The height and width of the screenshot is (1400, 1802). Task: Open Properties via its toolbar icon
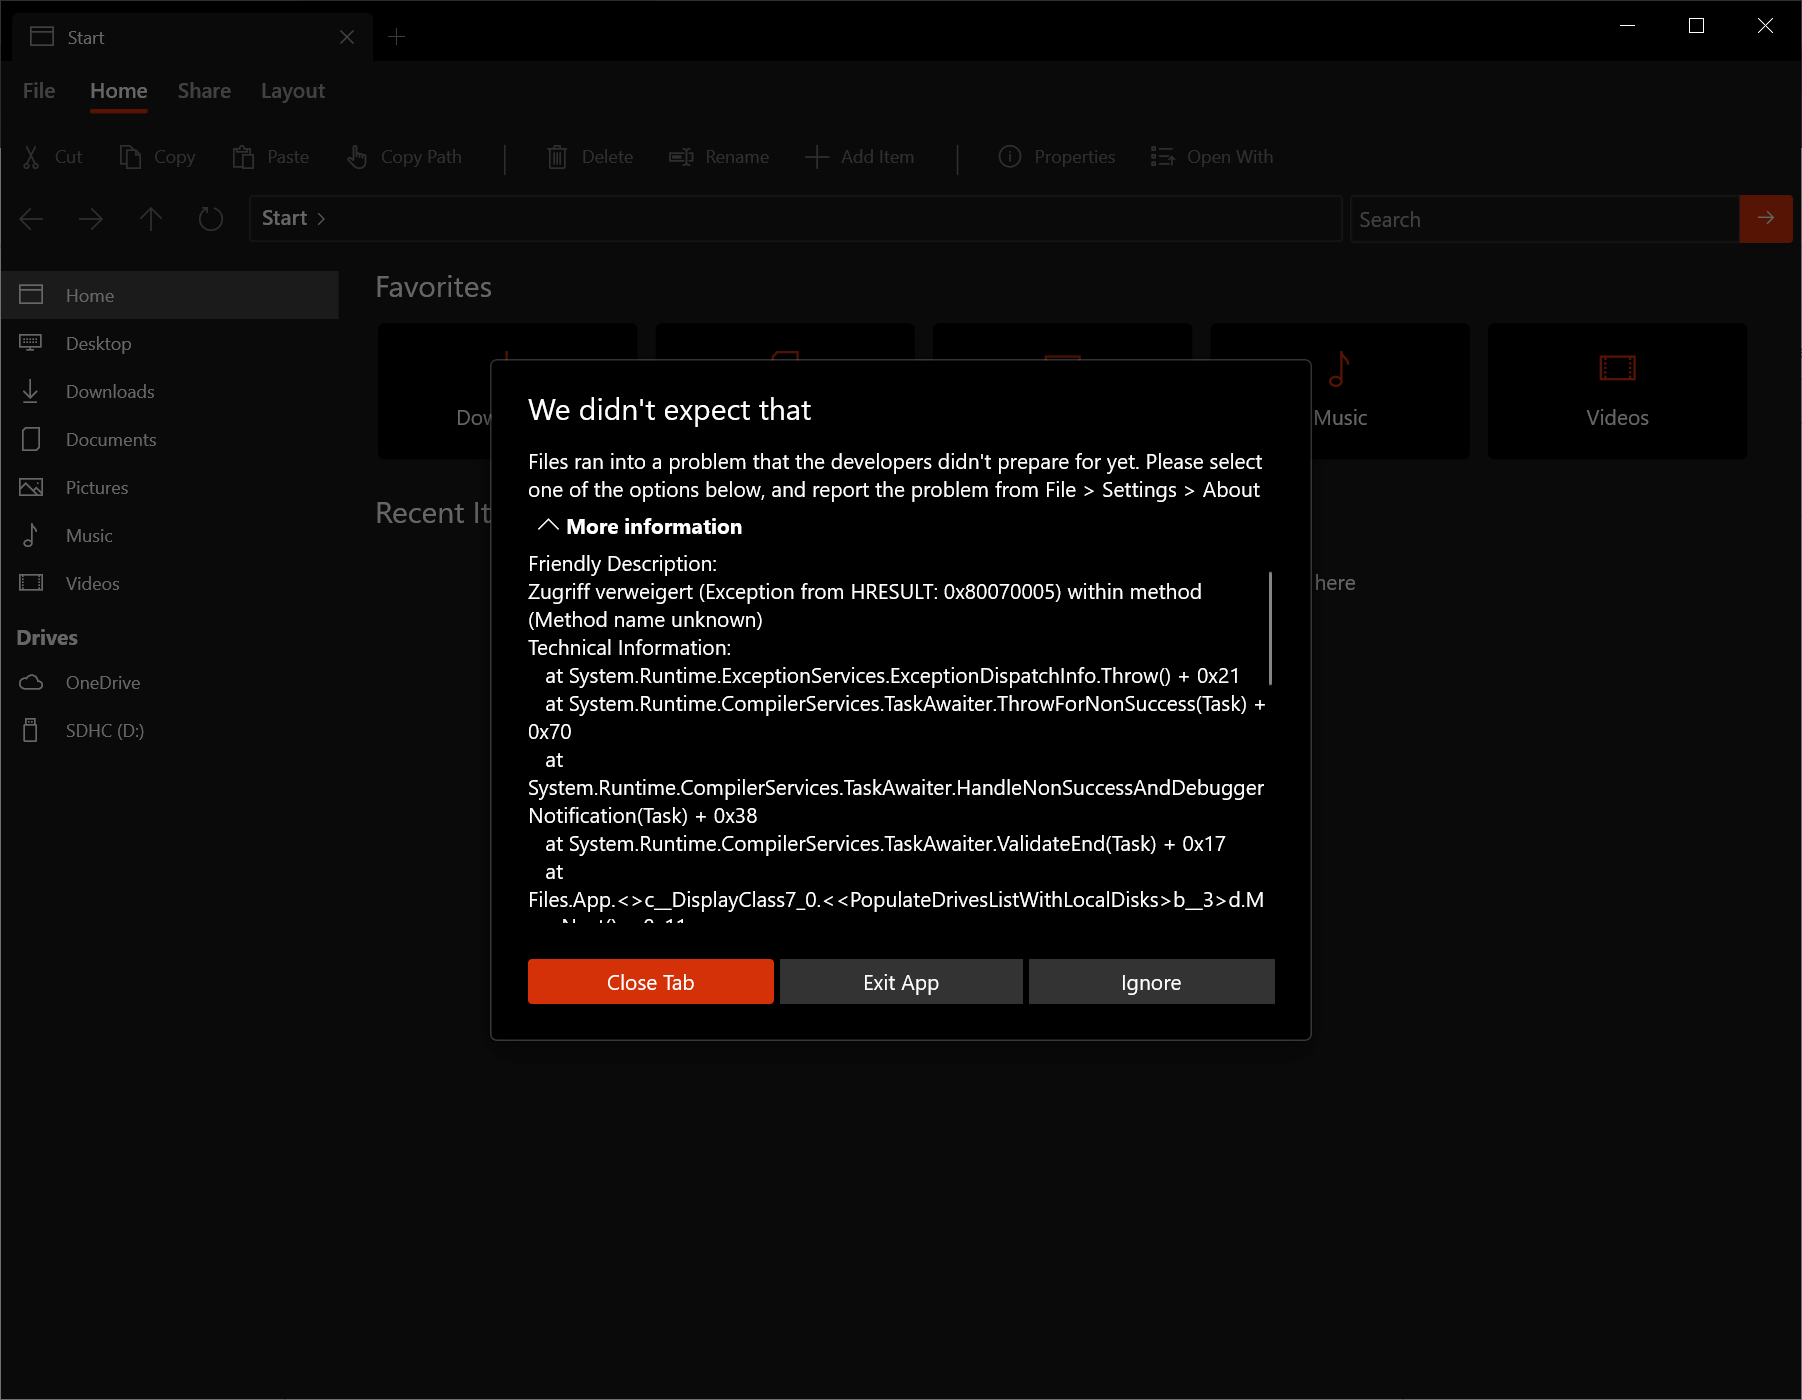pos(1009,157)
